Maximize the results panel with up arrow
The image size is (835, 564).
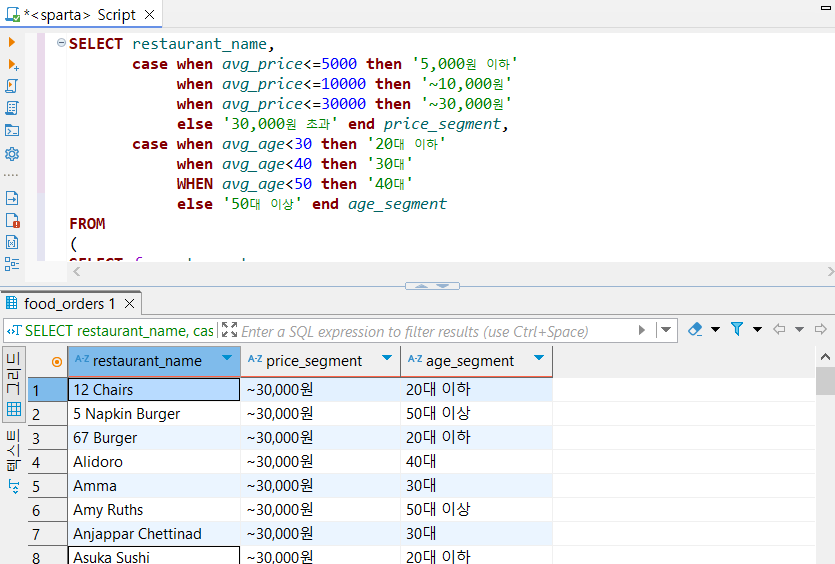pyautogui.click(x=421, y=286)
